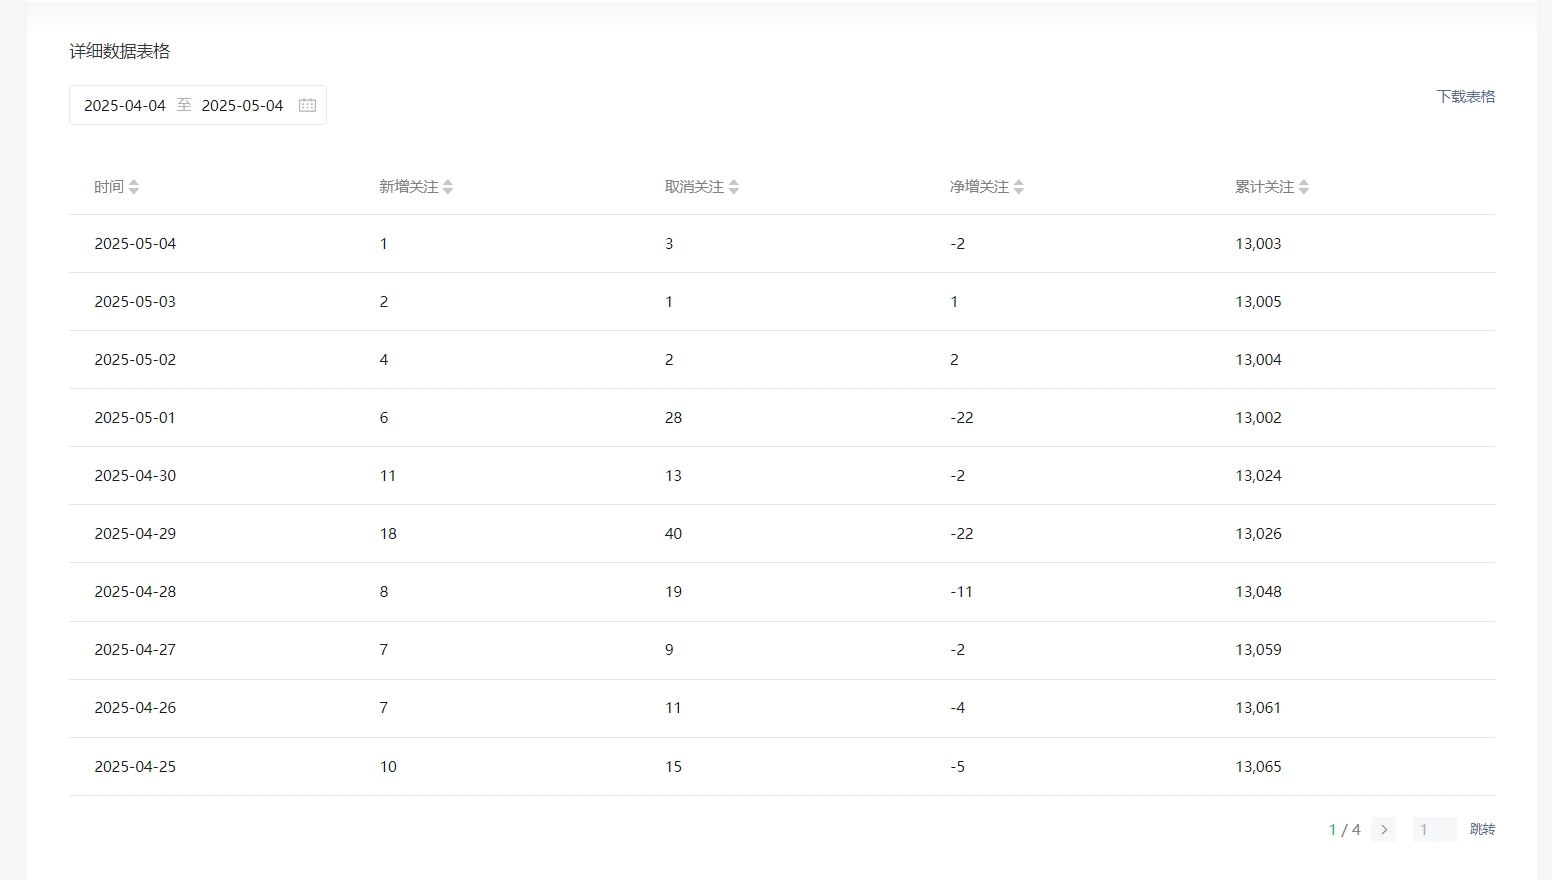
Task: Select date cell 2025-04-30
Action: [135, 476]
